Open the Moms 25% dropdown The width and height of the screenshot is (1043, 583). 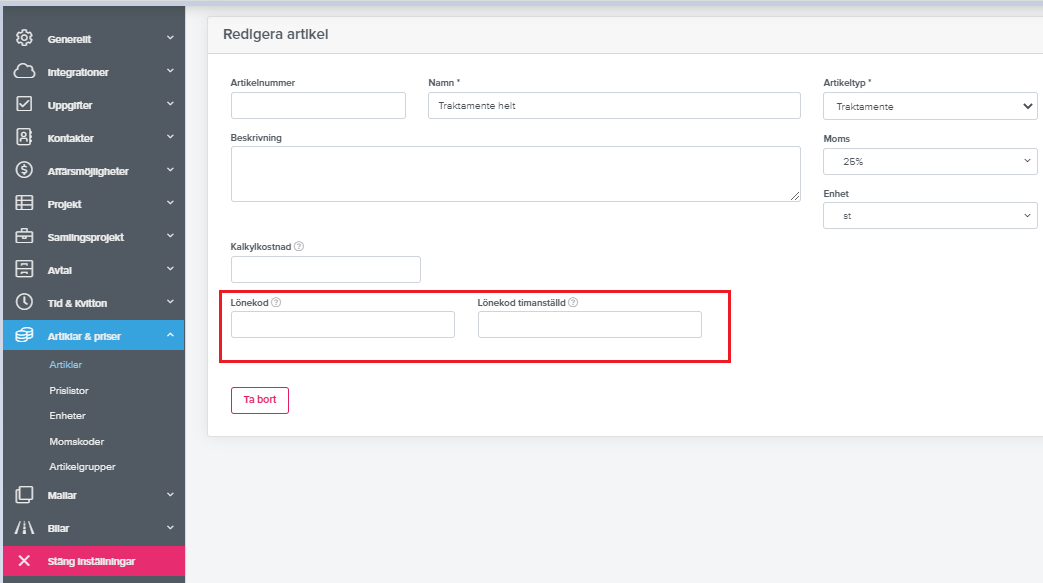coord(929,161)
